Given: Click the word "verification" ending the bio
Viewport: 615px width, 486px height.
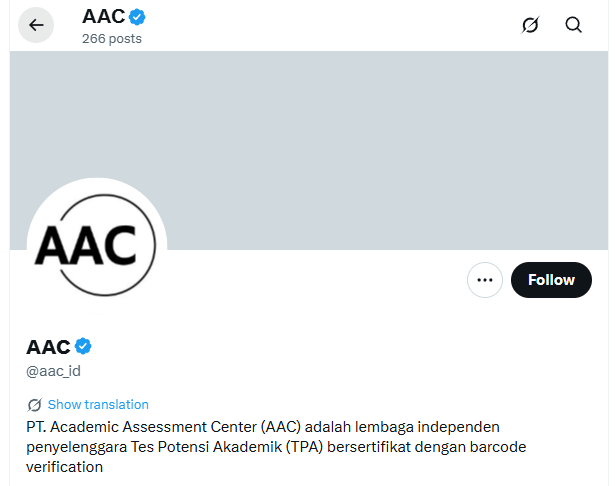Looking at the screenshot, I should point(64,466).
